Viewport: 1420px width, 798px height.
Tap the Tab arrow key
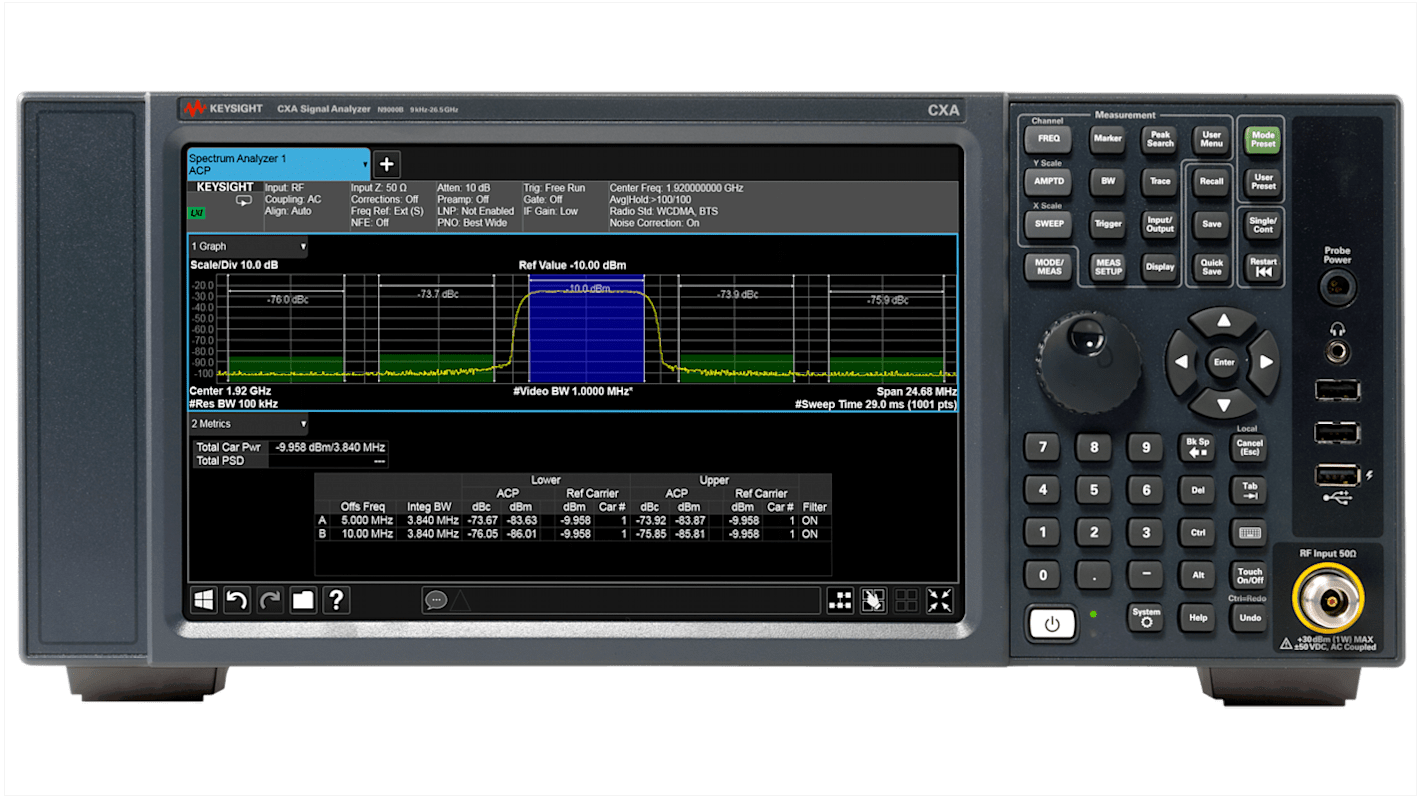point(1250,490)
